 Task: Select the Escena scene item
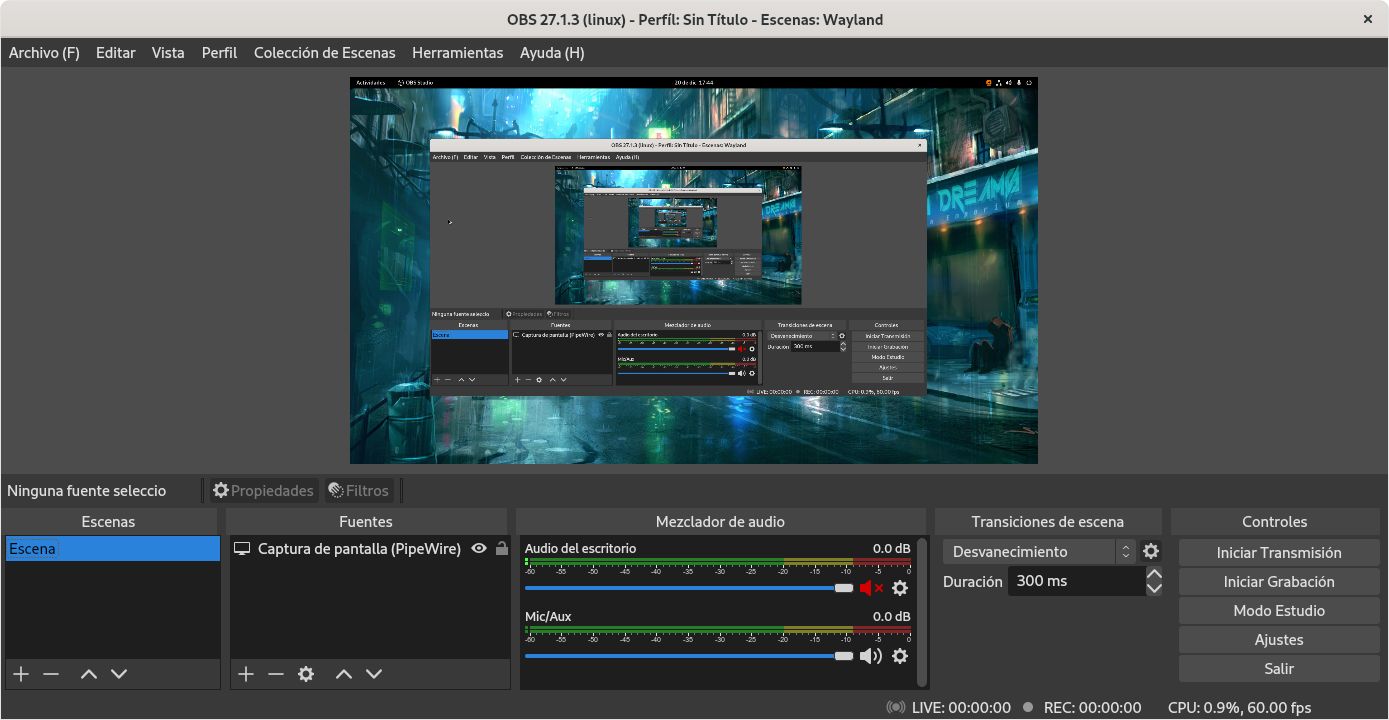[112, 548]
